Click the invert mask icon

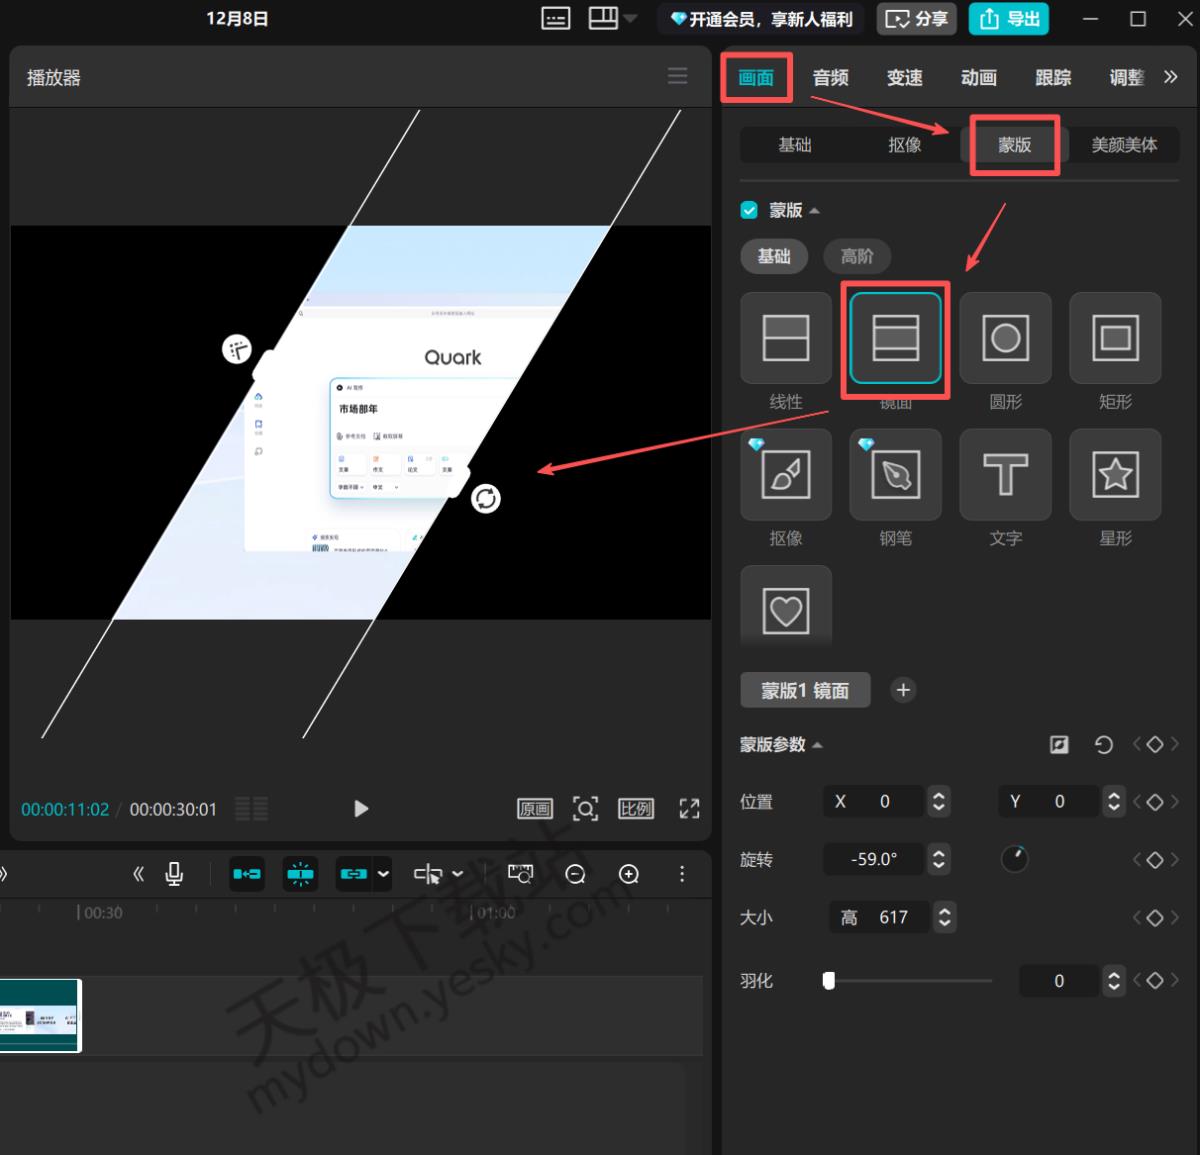point(1059,744)
